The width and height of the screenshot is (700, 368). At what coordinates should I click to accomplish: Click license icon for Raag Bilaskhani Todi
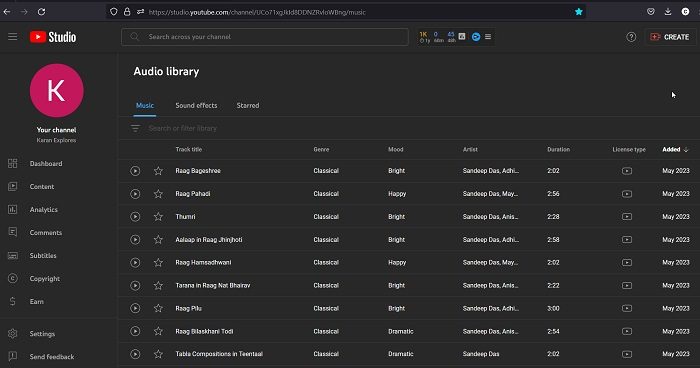(x=627, y=331)
